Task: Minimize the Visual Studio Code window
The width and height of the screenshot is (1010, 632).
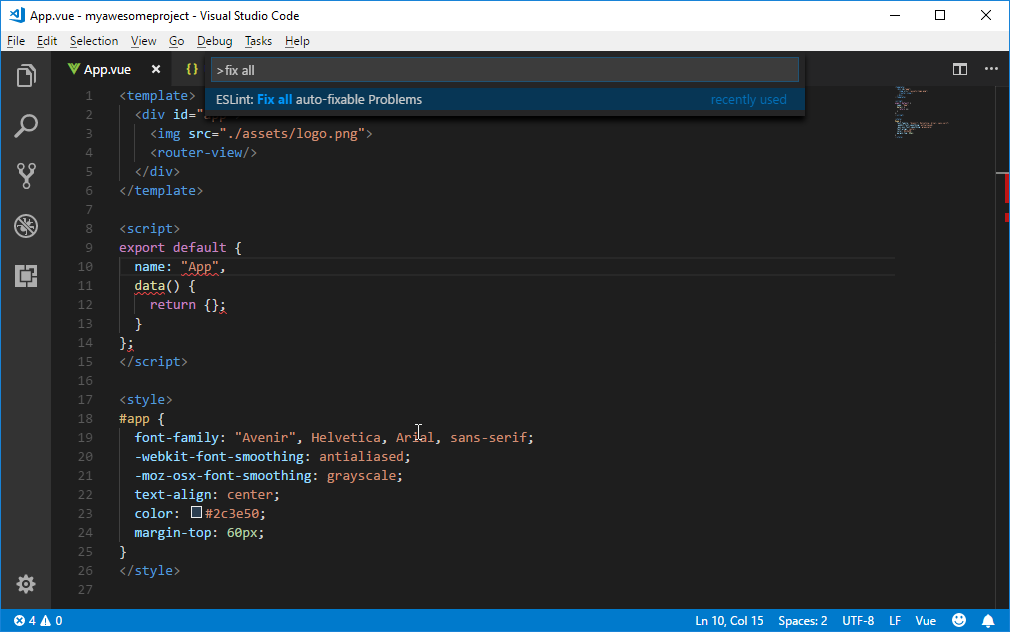Action: coord(895,15)
